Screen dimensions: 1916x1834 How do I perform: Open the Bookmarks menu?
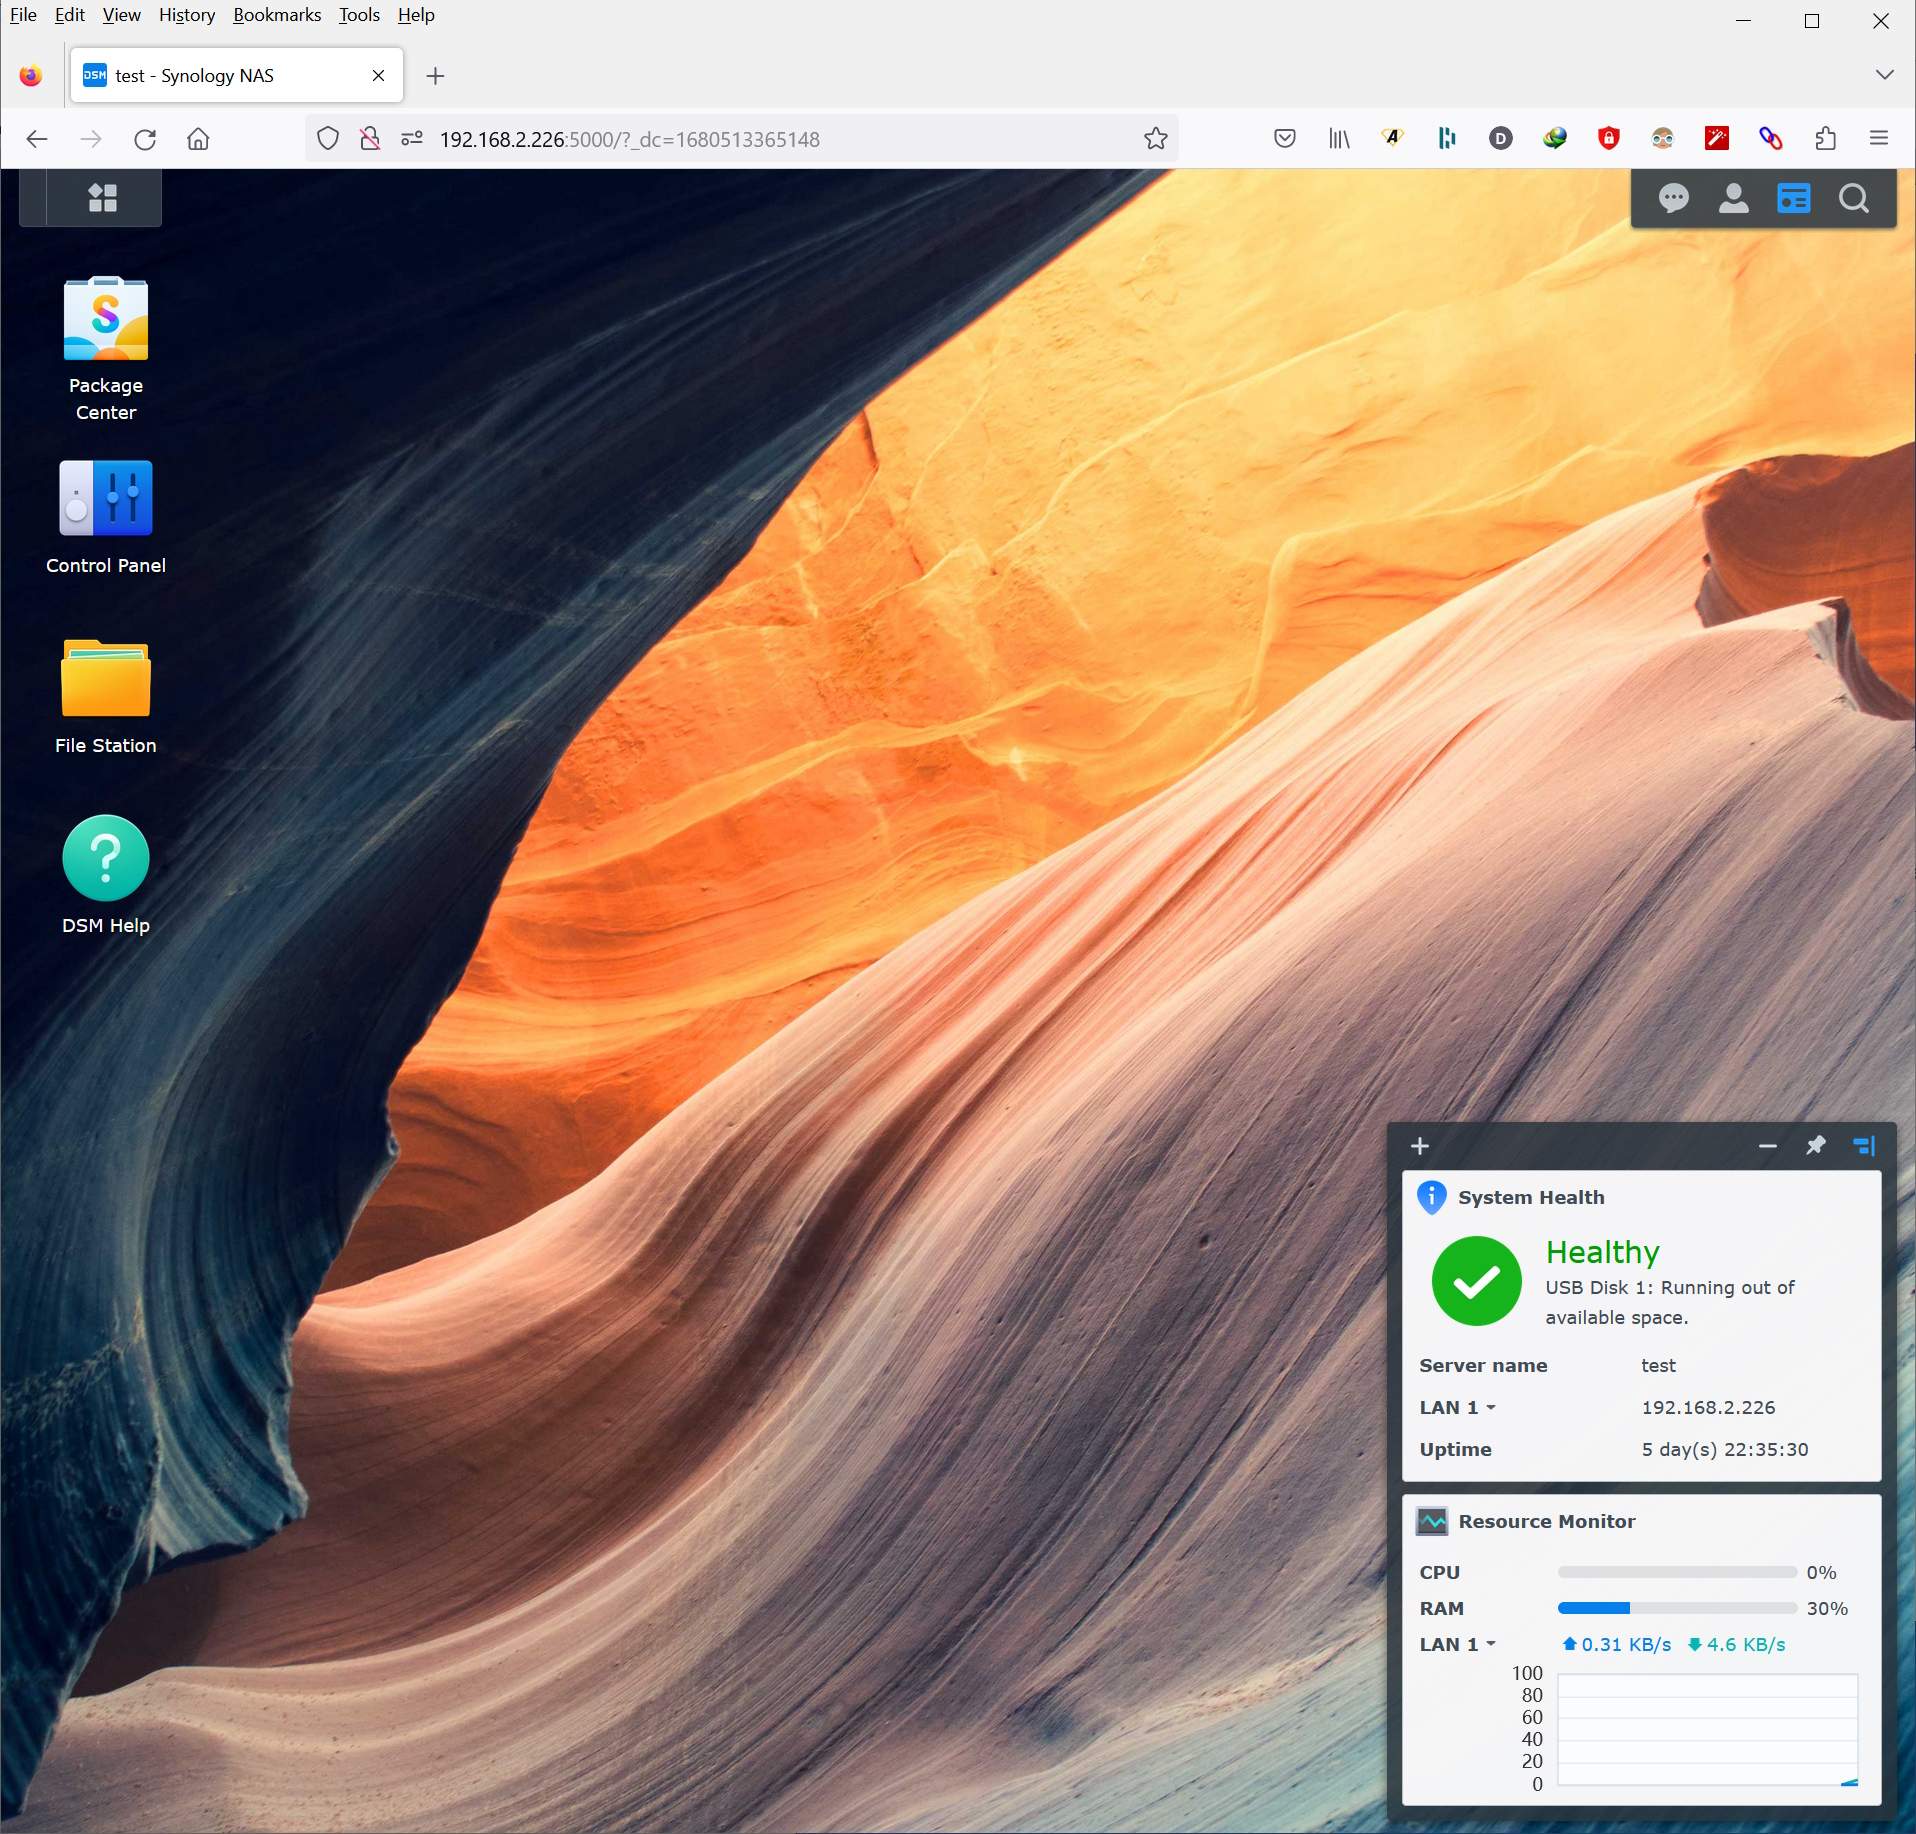(276, 15)
